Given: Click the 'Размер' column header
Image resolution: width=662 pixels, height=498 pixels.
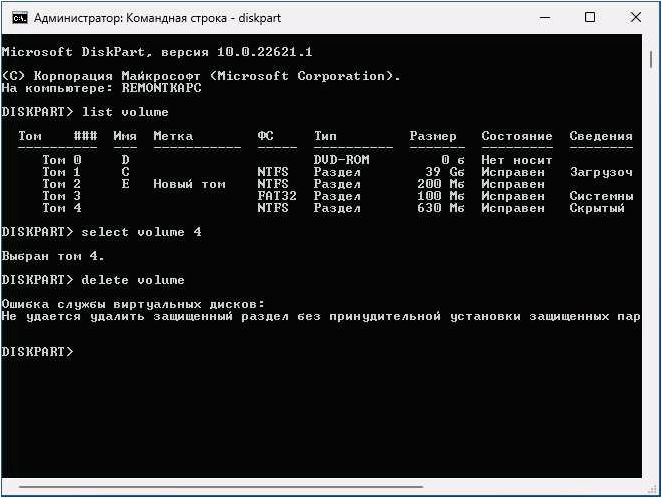Looking at the screenshot, I should pyautogui.click(x=433, y=136).
